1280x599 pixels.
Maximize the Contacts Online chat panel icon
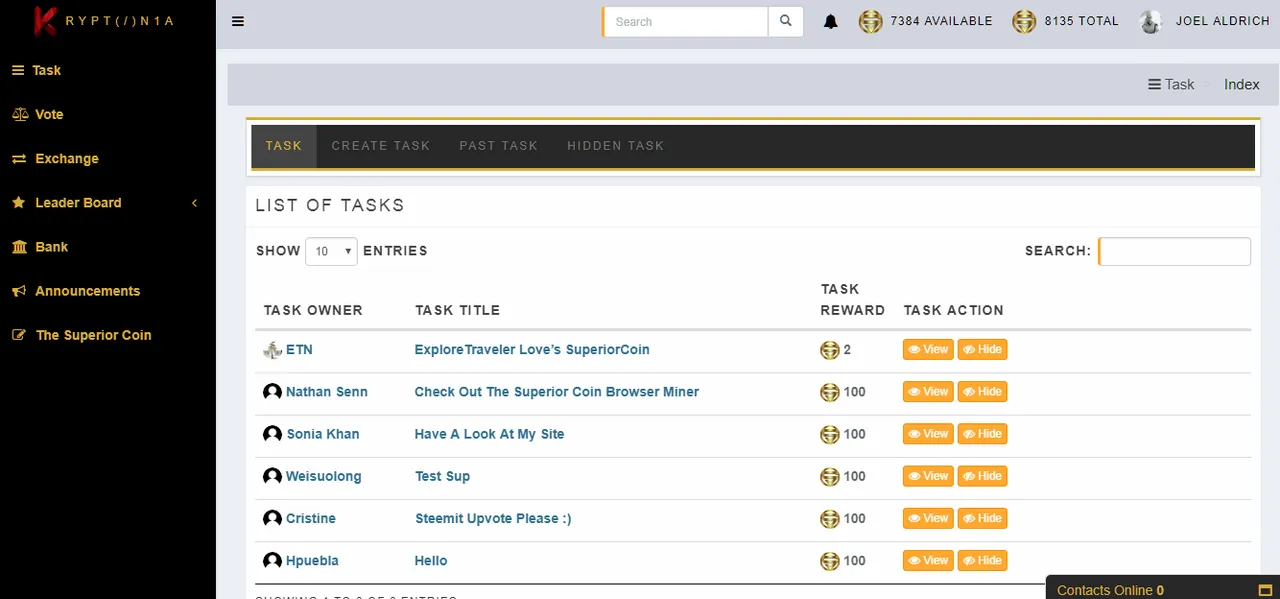(1264, 590)
